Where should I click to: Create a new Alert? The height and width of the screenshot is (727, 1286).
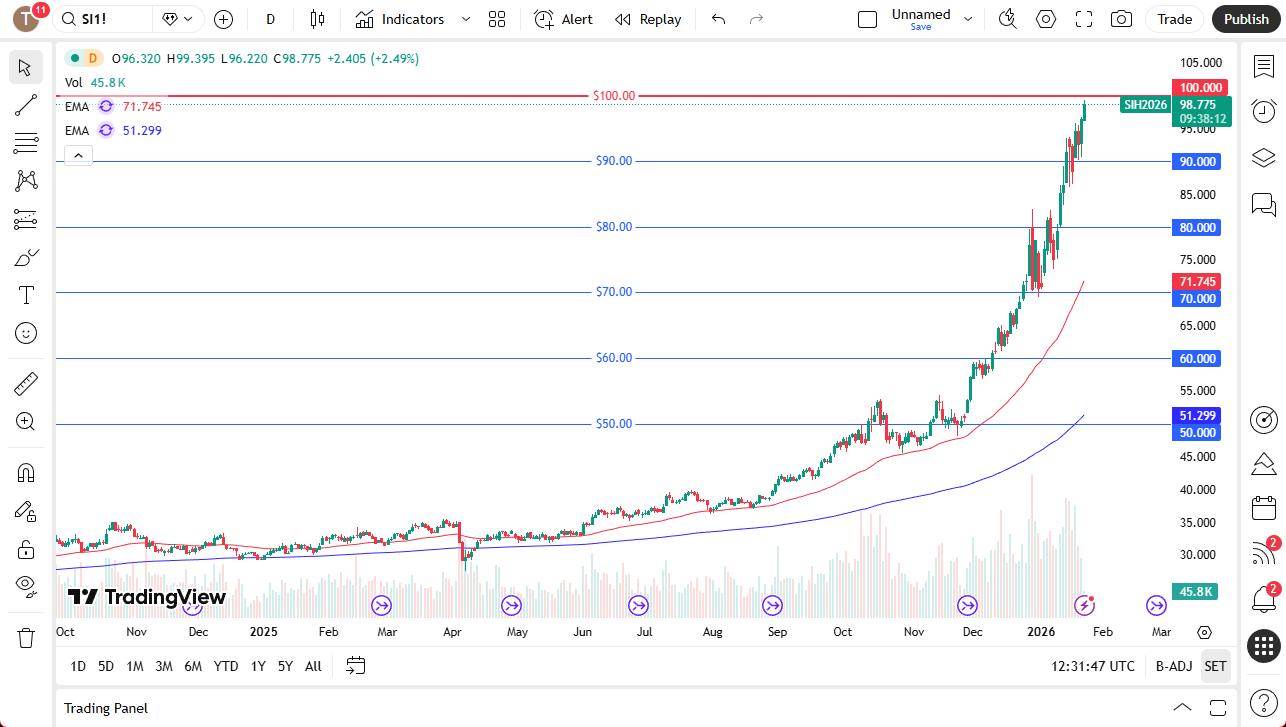click(x=563, y=19)
